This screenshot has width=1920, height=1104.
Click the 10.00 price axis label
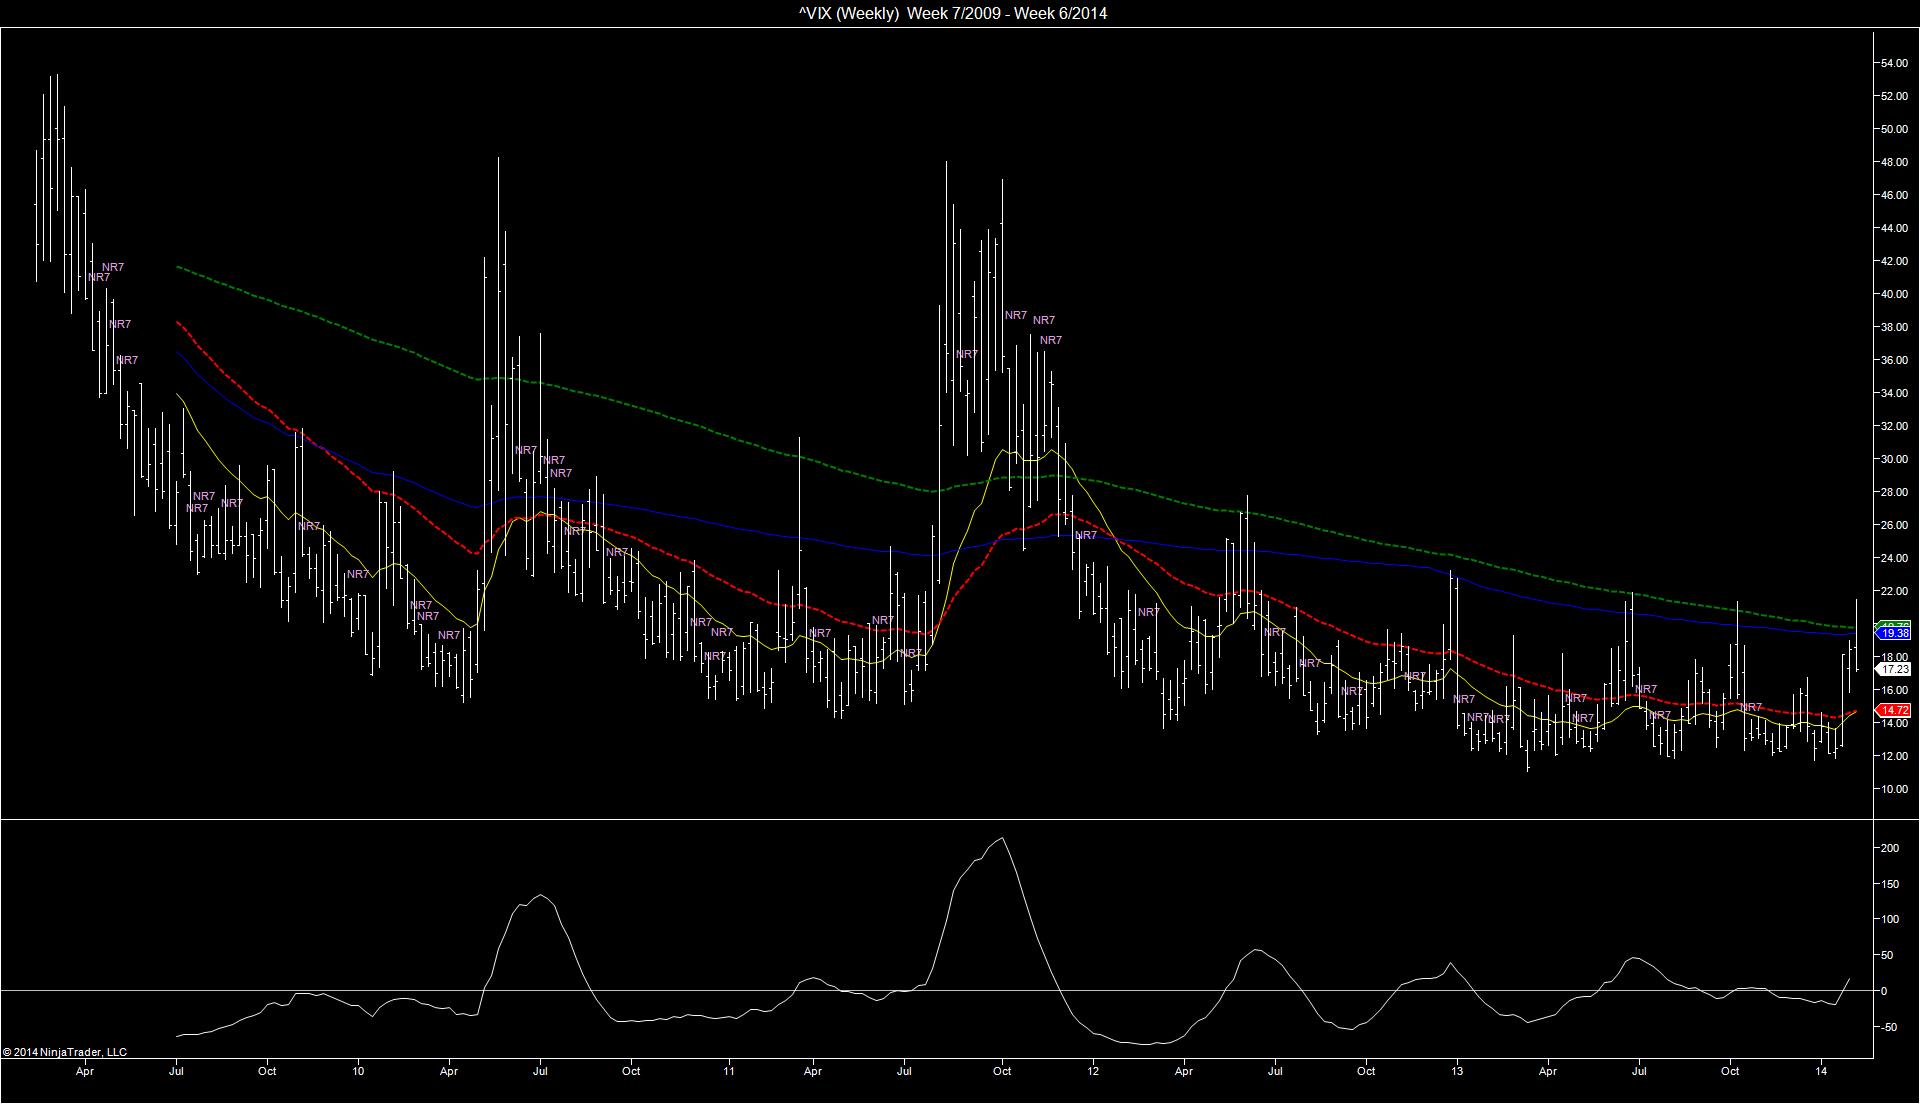1894,789
